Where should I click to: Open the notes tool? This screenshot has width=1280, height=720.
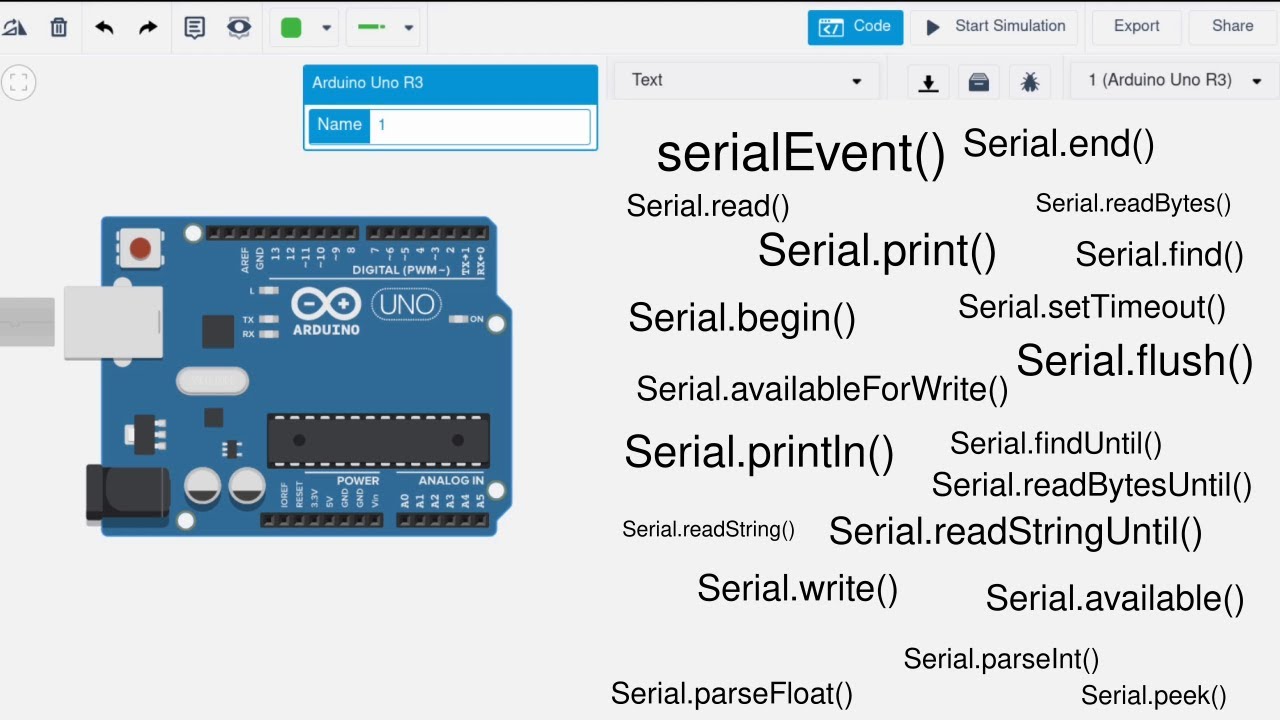[195, 28]
